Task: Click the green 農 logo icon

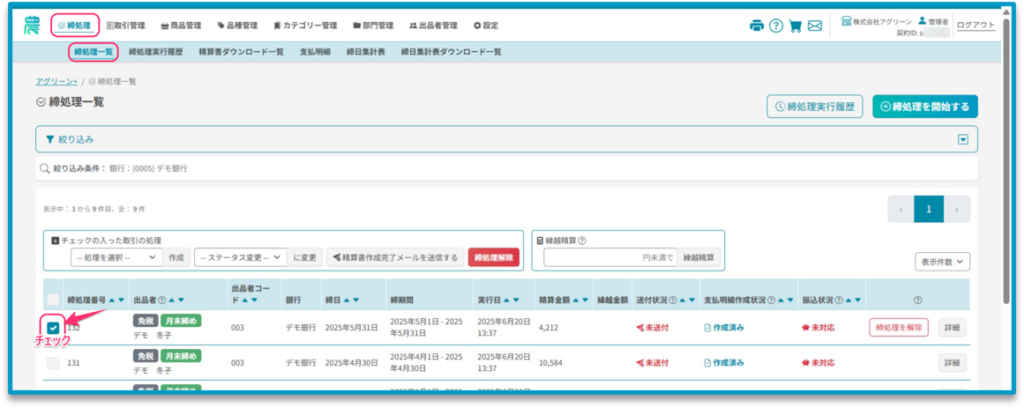Action: 31,25
